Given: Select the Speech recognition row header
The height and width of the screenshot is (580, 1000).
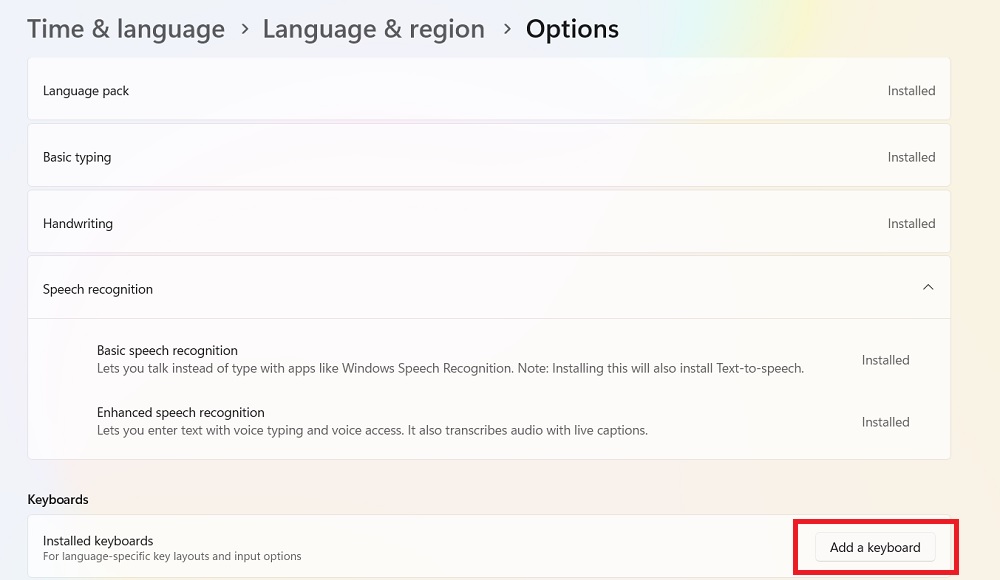Looking at the screenshot, I should pos(97,288).
